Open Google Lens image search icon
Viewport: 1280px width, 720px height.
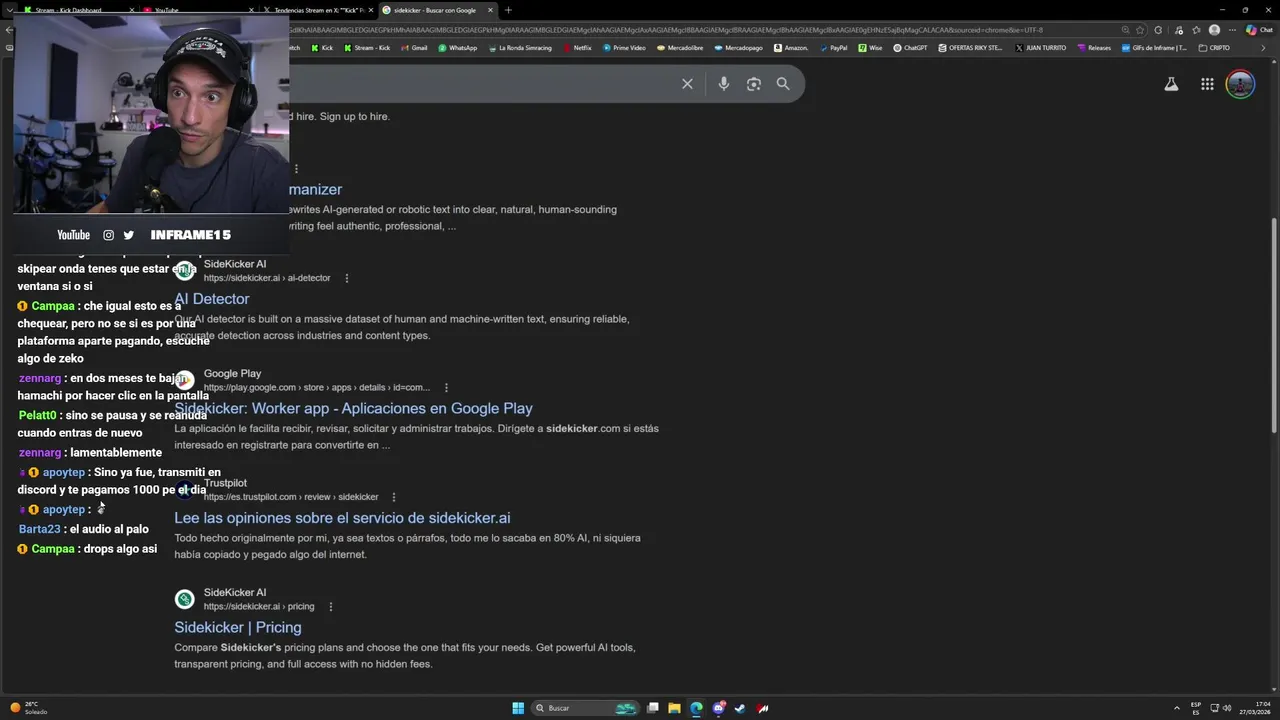coord(754,84)
